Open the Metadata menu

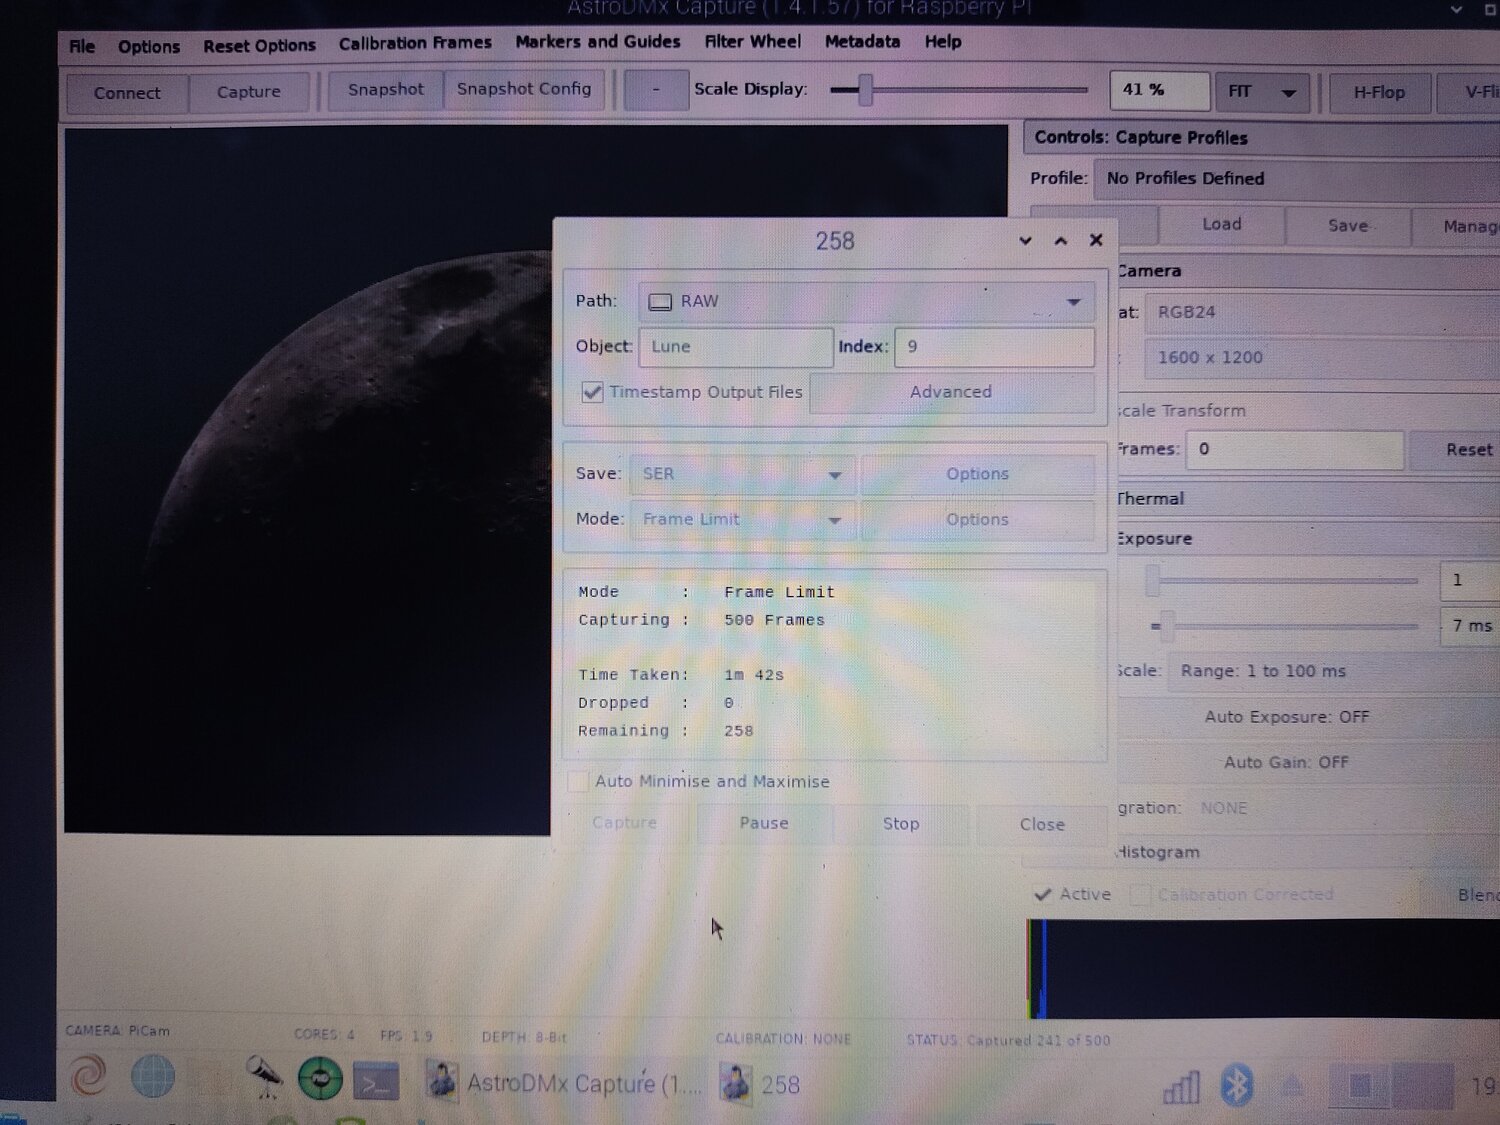pyautogui.click(x=862, y=41)
